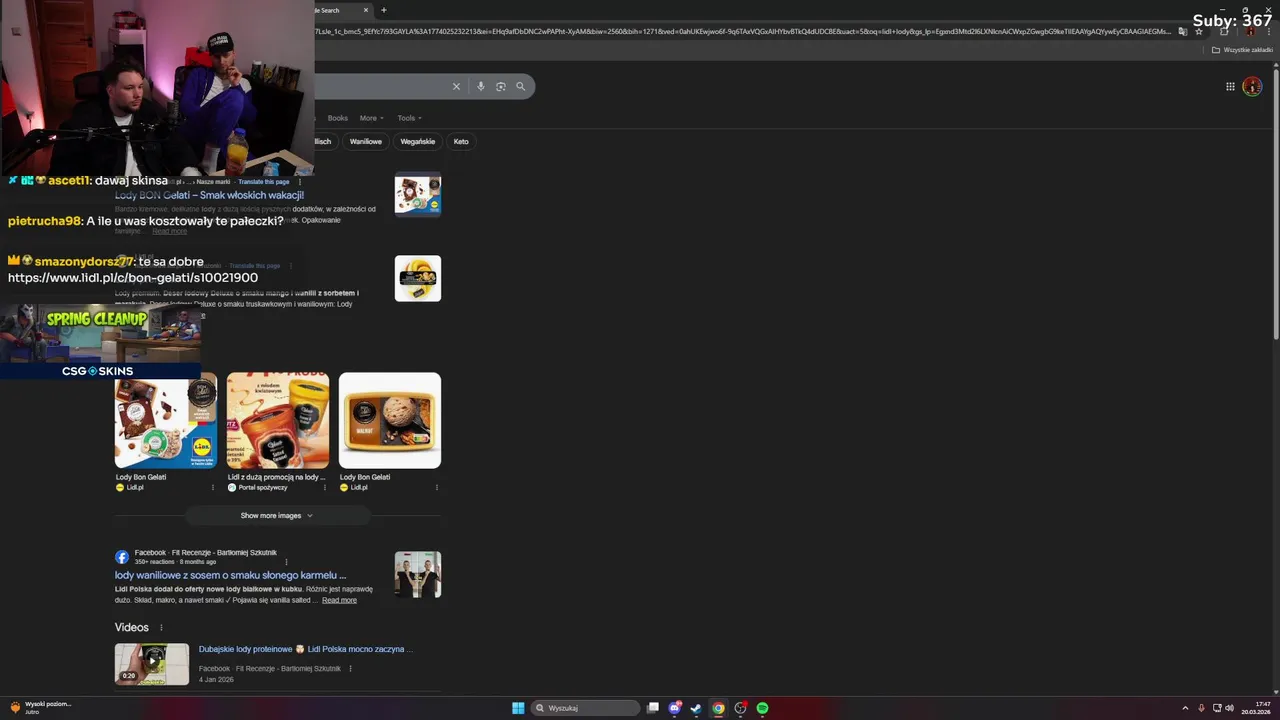Open the OBS icon on the taskbar

(x=740, y=708)
